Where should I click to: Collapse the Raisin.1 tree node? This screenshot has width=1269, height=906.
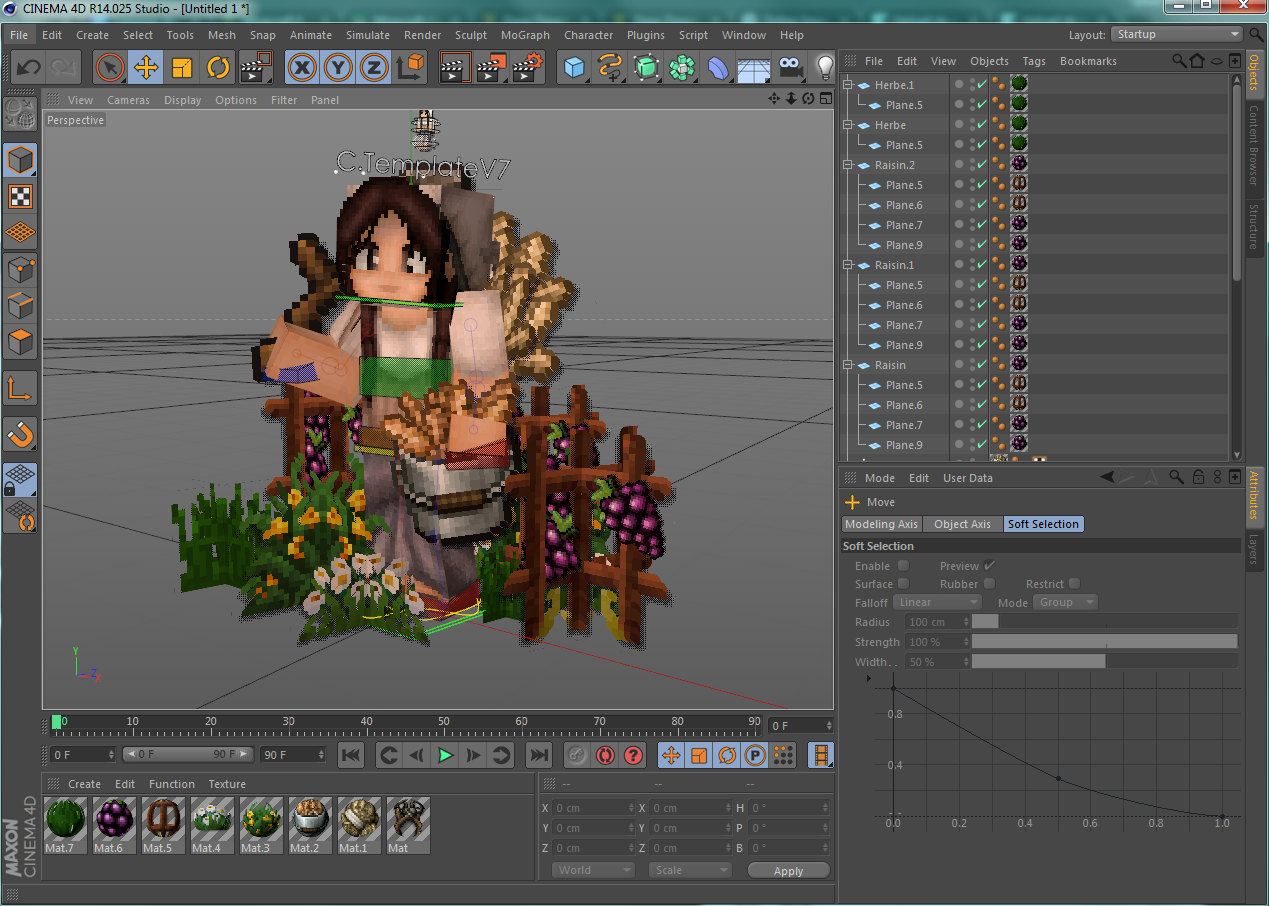(x=848, y=265)
